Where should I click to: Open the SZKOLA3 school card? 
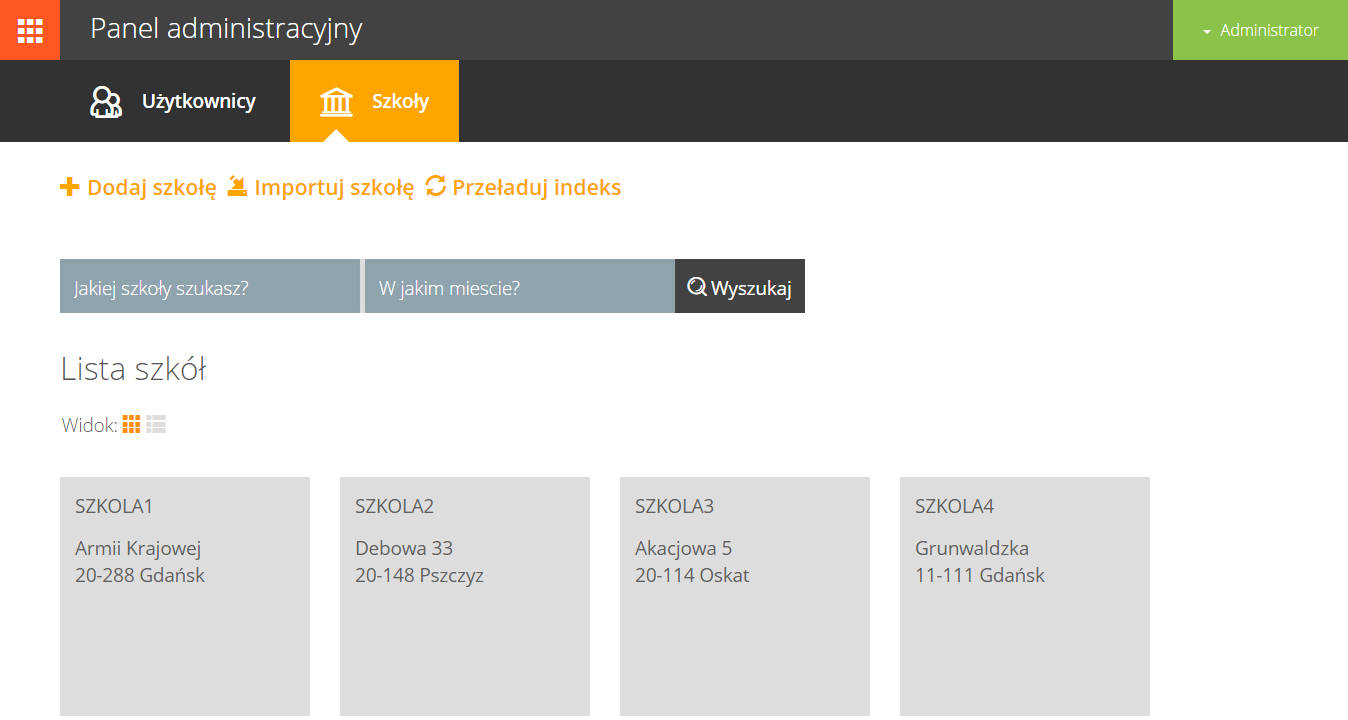(745, 597)
